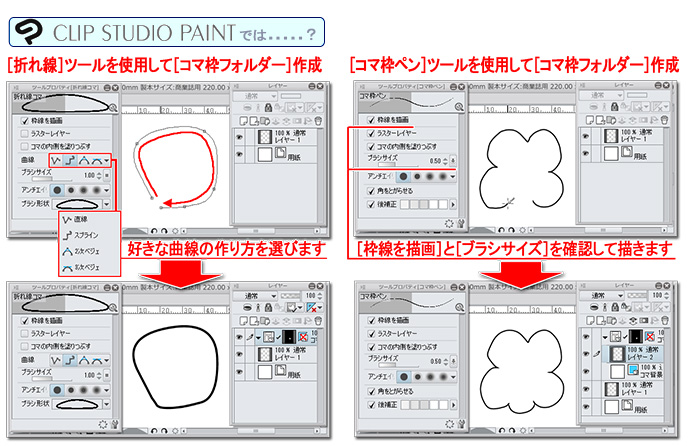This screenshot has width=700, height=446.
Task: Hide レイヤー 1 via its eye in the red-curve screenshot
Action: (x=239, y=137)
